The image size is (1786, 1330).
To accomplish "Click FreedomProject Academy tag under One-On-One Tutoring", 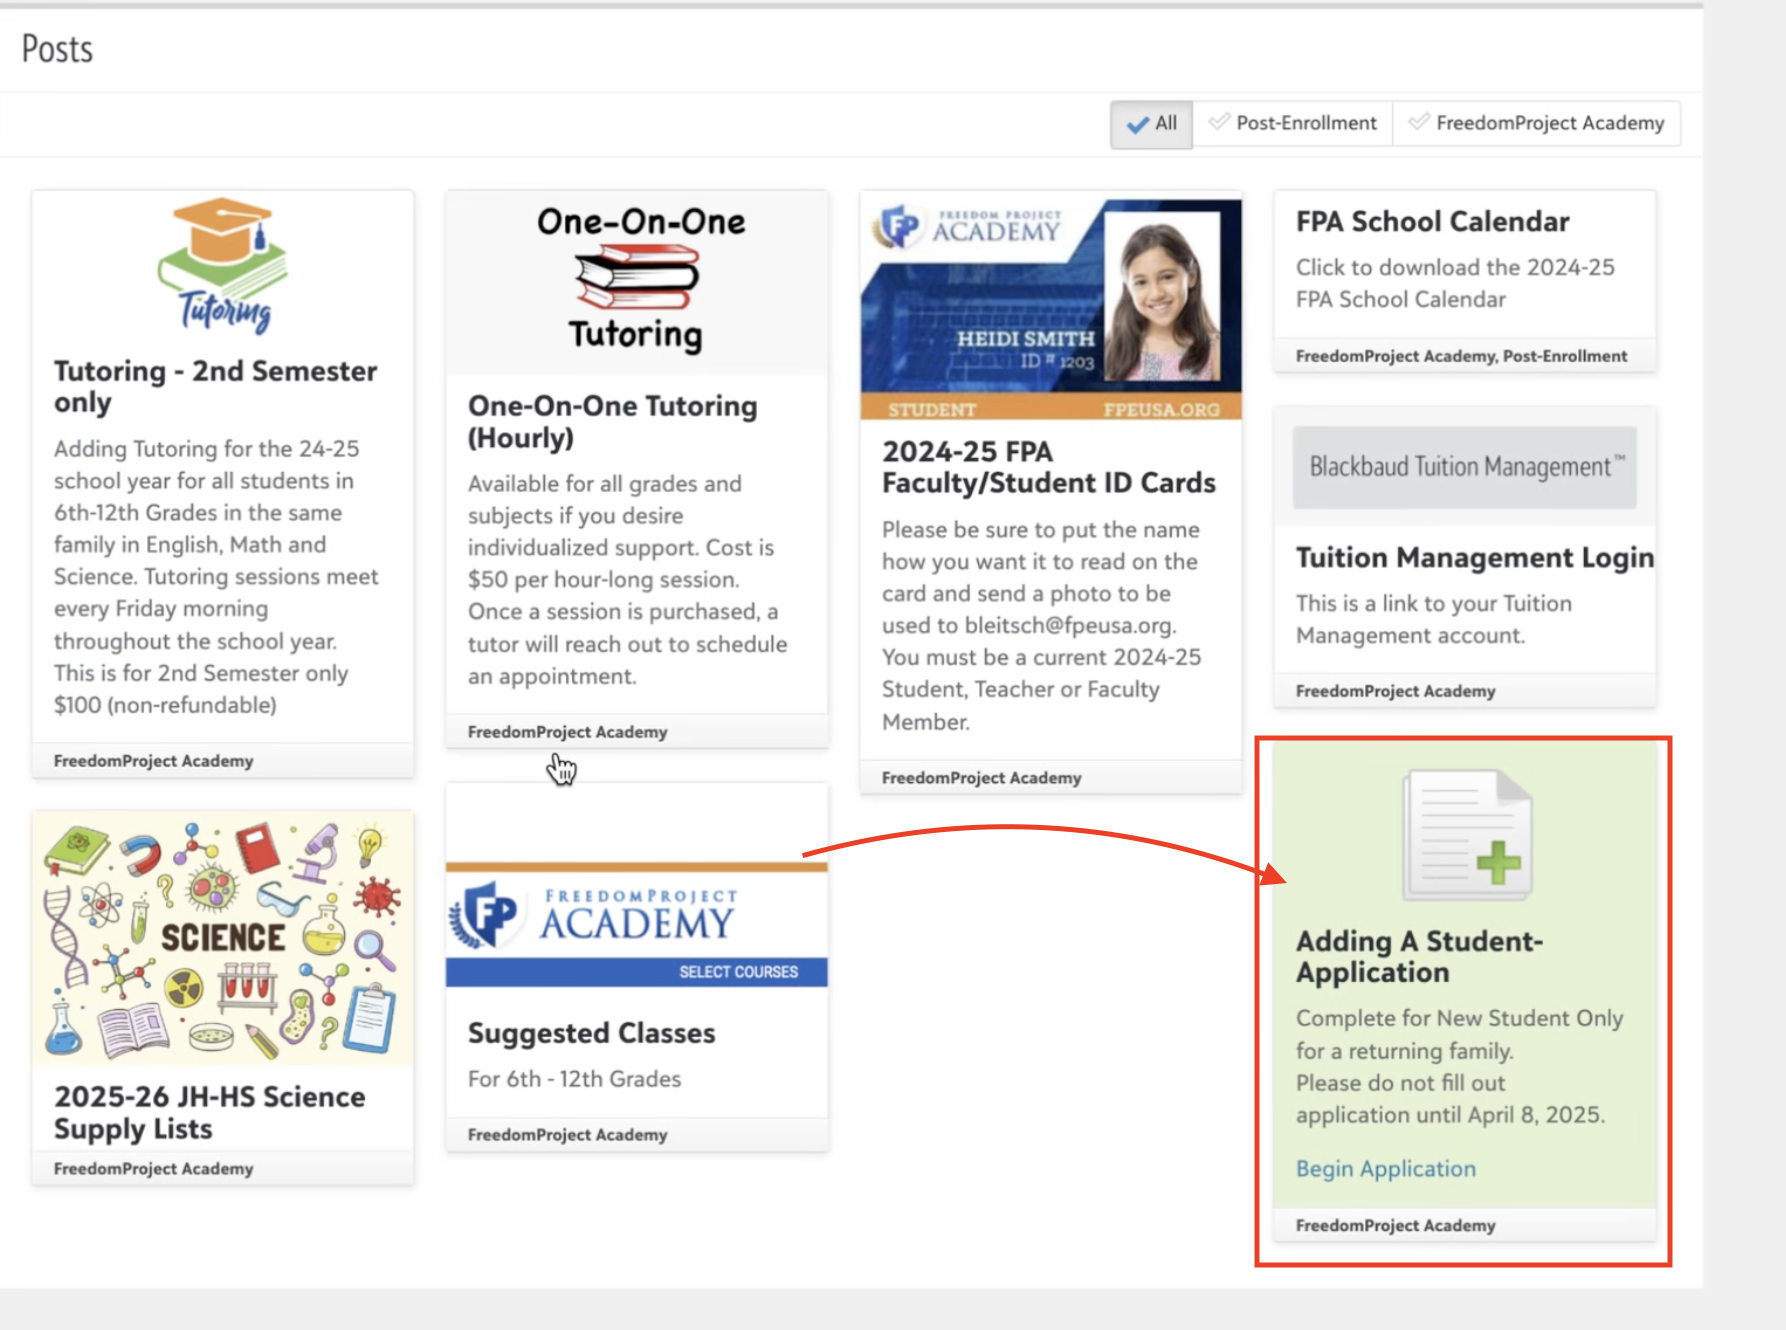I will [567, 732].
